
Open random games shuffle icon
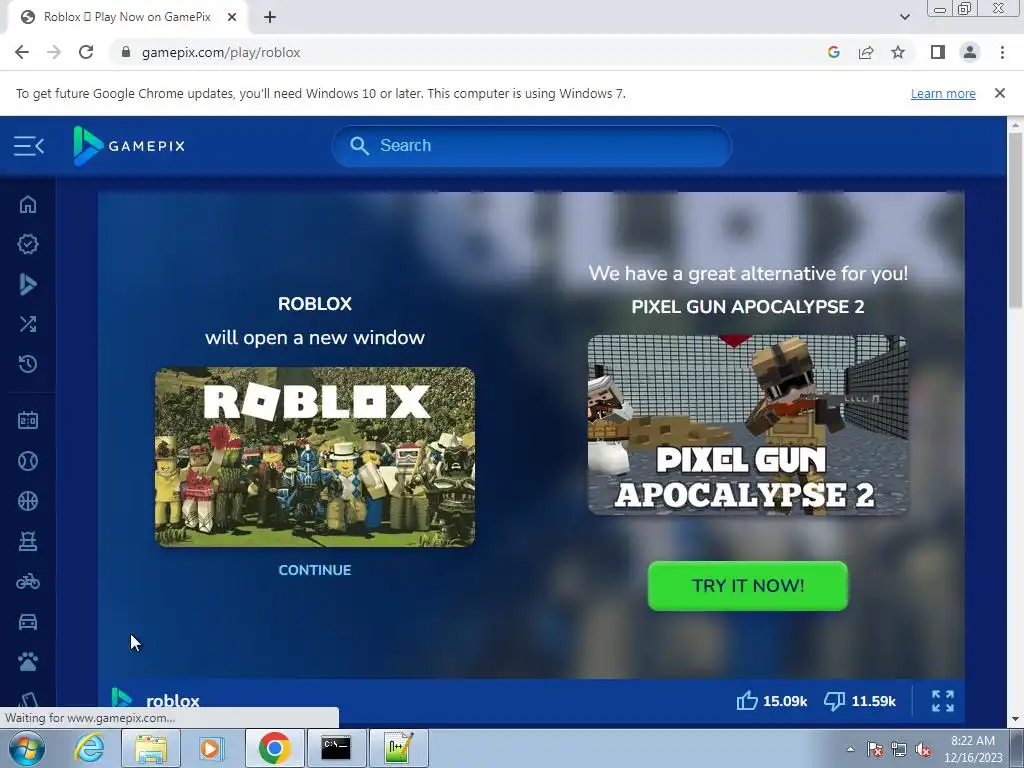pos(27,324)
